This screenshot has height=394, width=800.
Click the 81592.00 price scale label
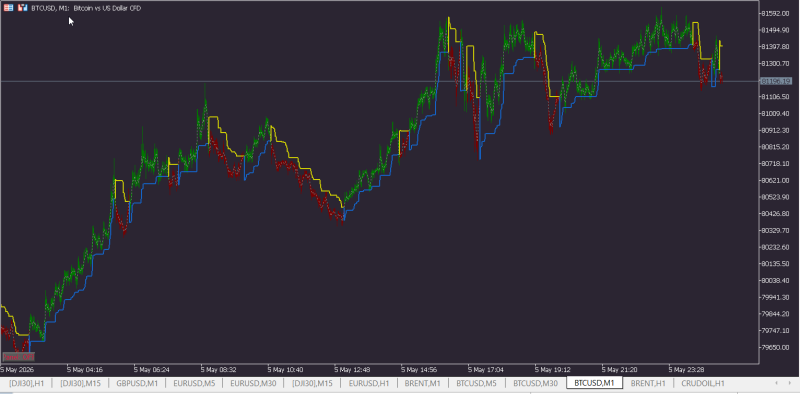pyautogui.click(x=776, y=13)
